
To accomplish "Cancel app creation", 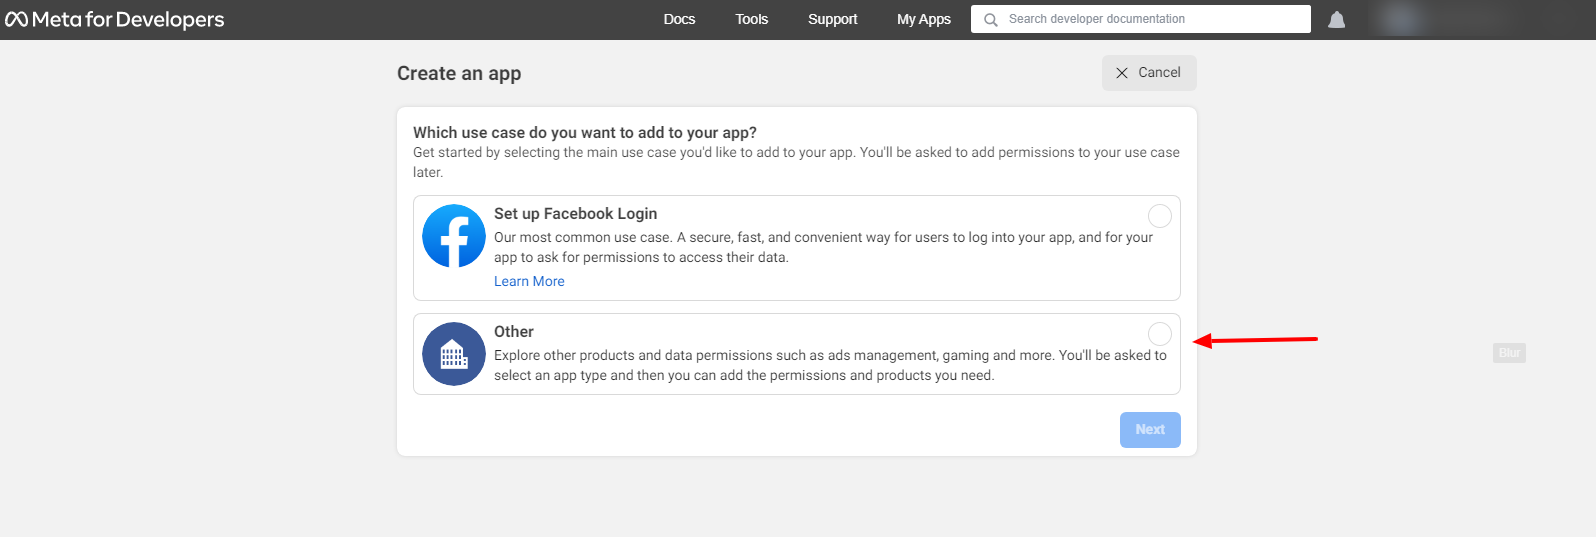I will 1149,73.
